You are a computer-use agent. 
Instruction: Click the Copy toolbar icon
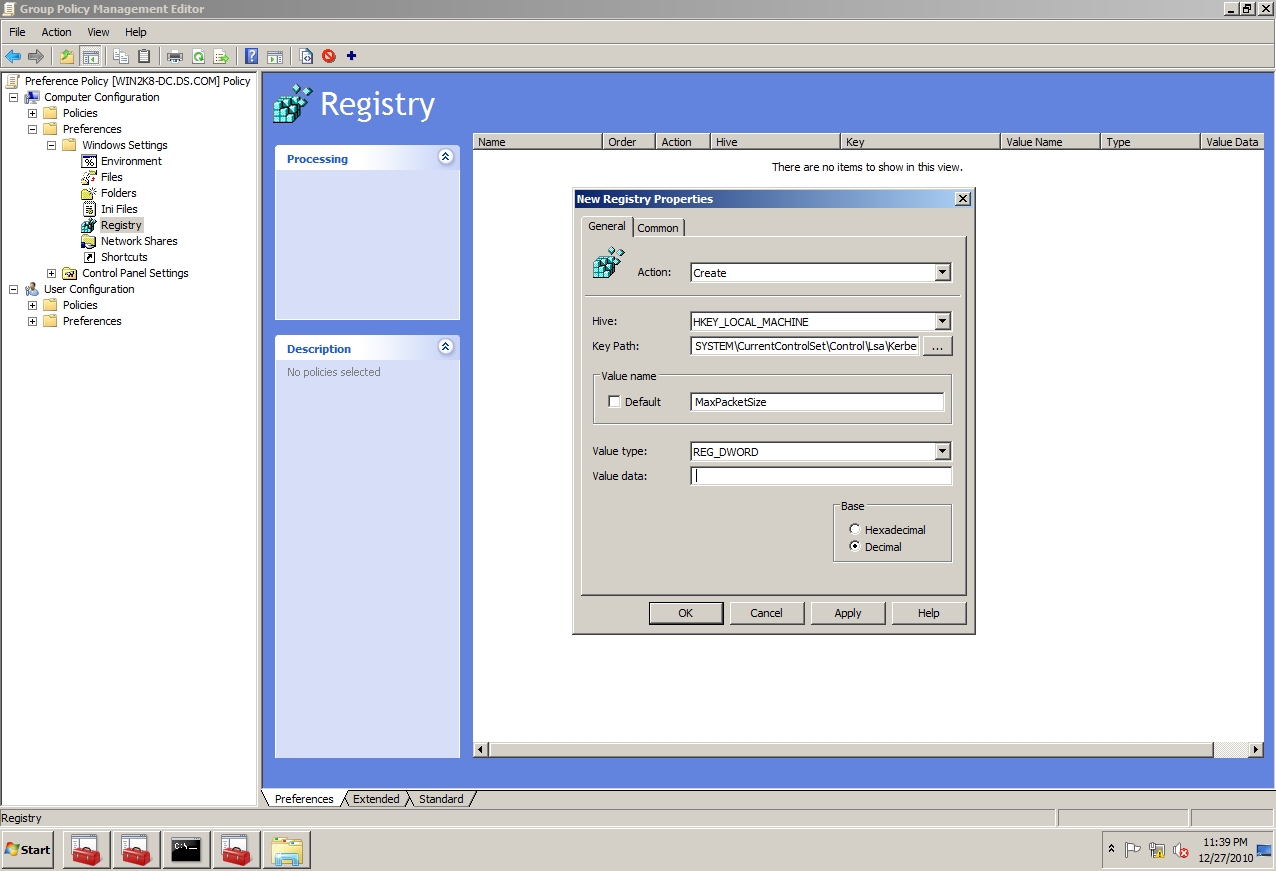tap(121, 56)
